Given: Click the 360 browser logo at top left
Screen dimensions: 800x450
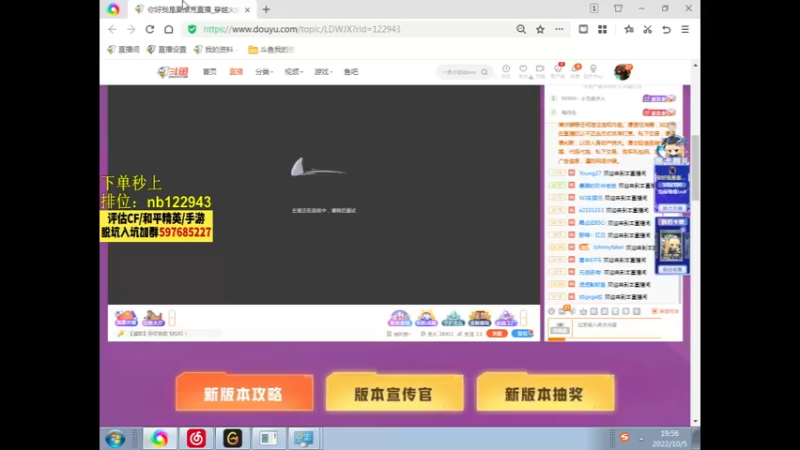Looking at the screenshot, I should tap(113, 9).
